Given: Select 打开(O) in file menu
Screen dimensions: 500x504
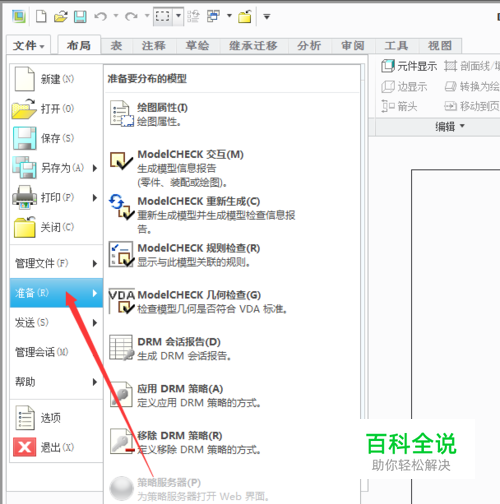Looking at the screenshot, I should [56, 109].
